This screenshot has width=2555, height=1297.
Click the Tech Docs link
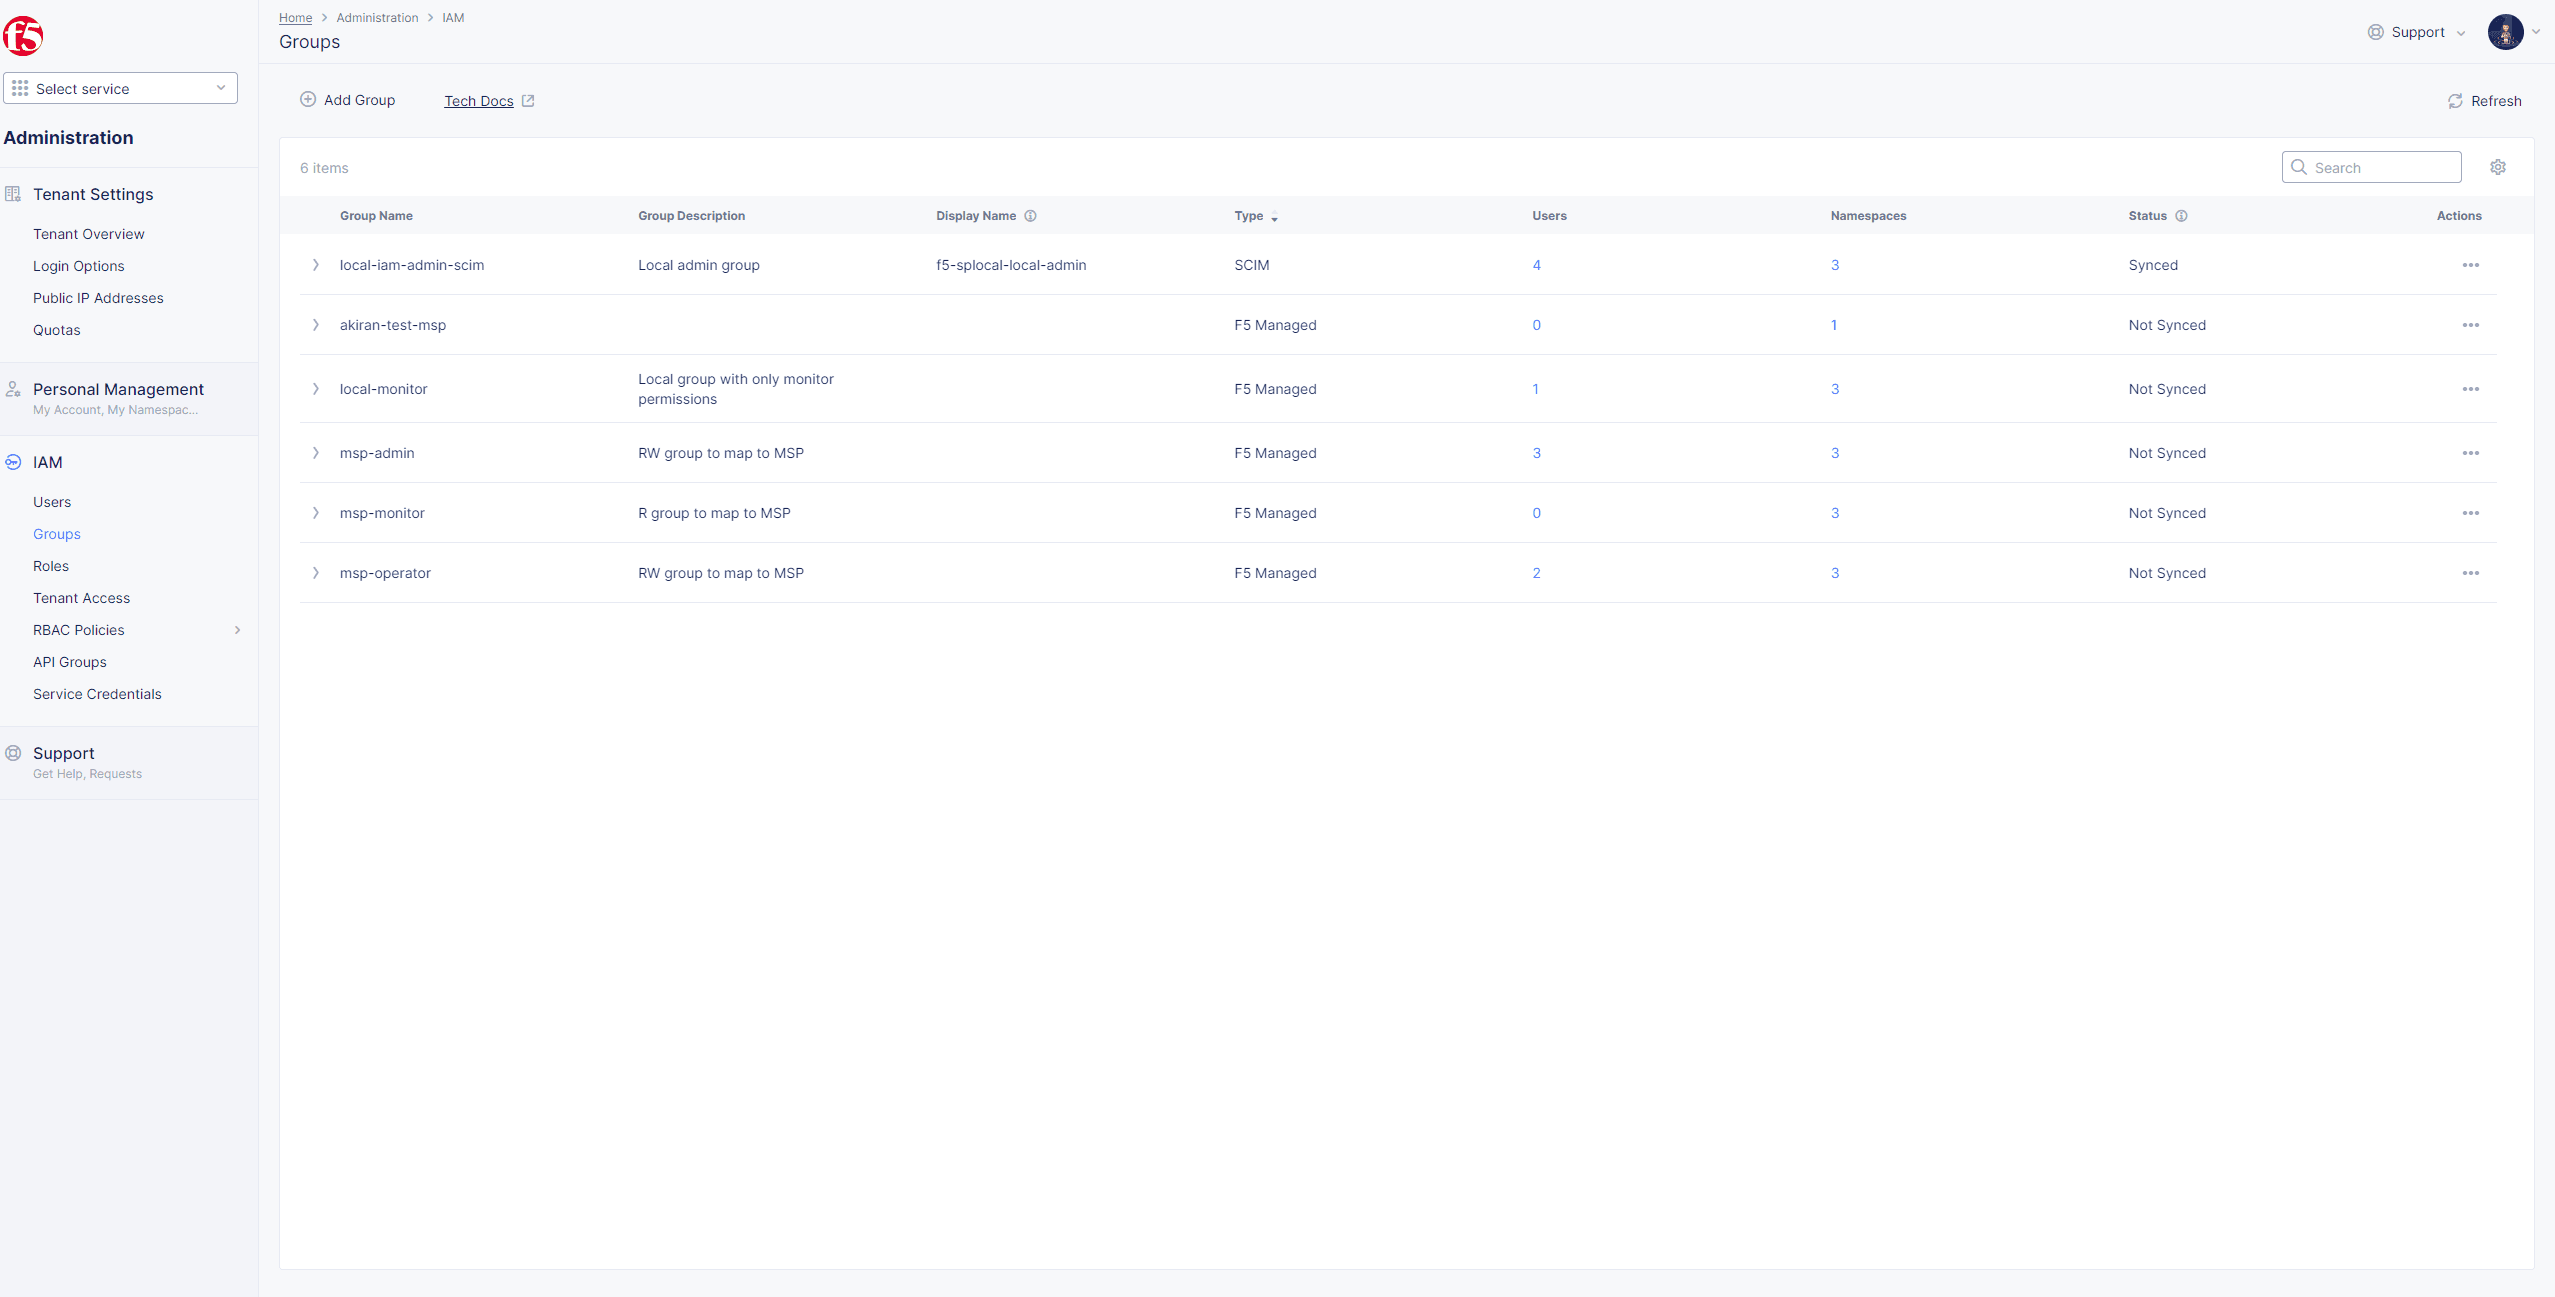480,101
